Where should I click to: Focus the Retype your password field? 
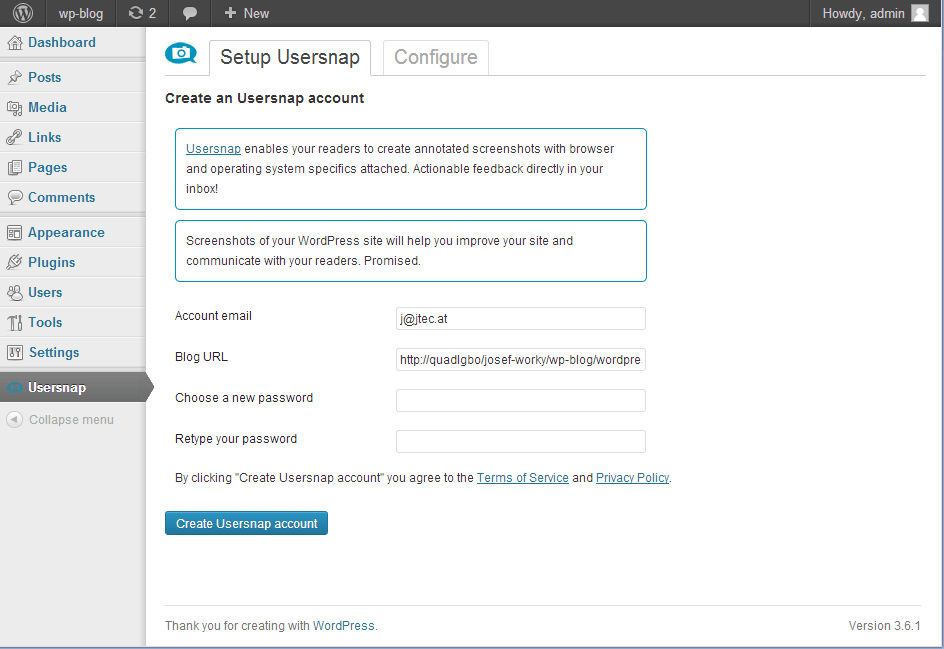521,441
